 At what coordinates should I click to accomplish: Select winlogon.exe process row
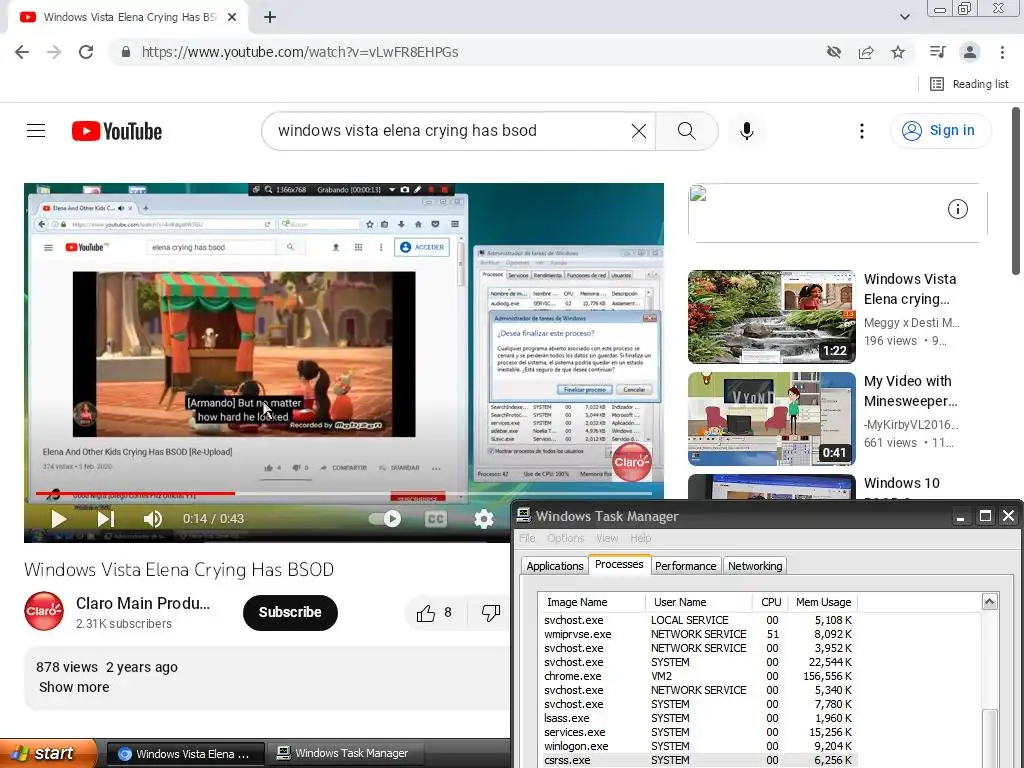pyautogui.click(x=697, y=746)
